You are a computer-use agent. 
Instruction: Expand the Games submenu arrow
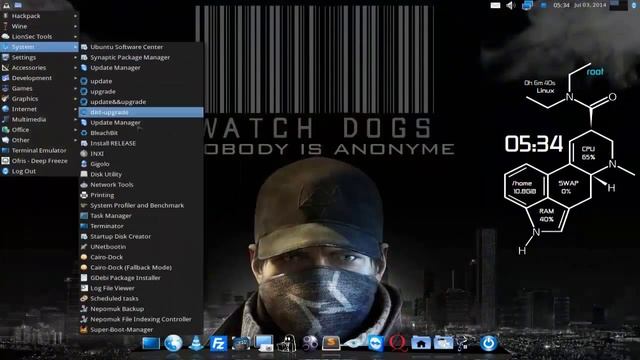point(76,88)
